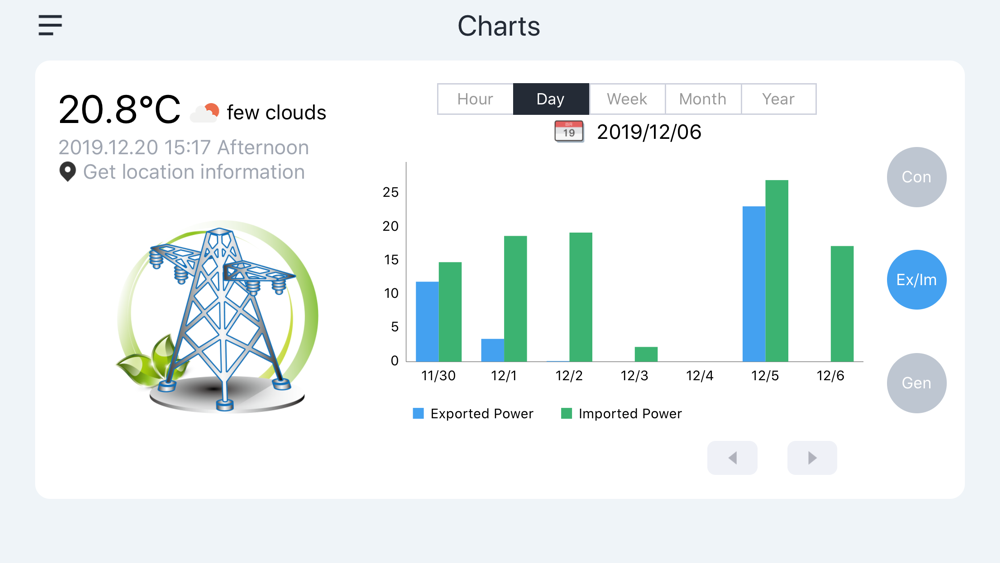
Task: Click the power grid tower illustration
Action: (x=218, y=315)
